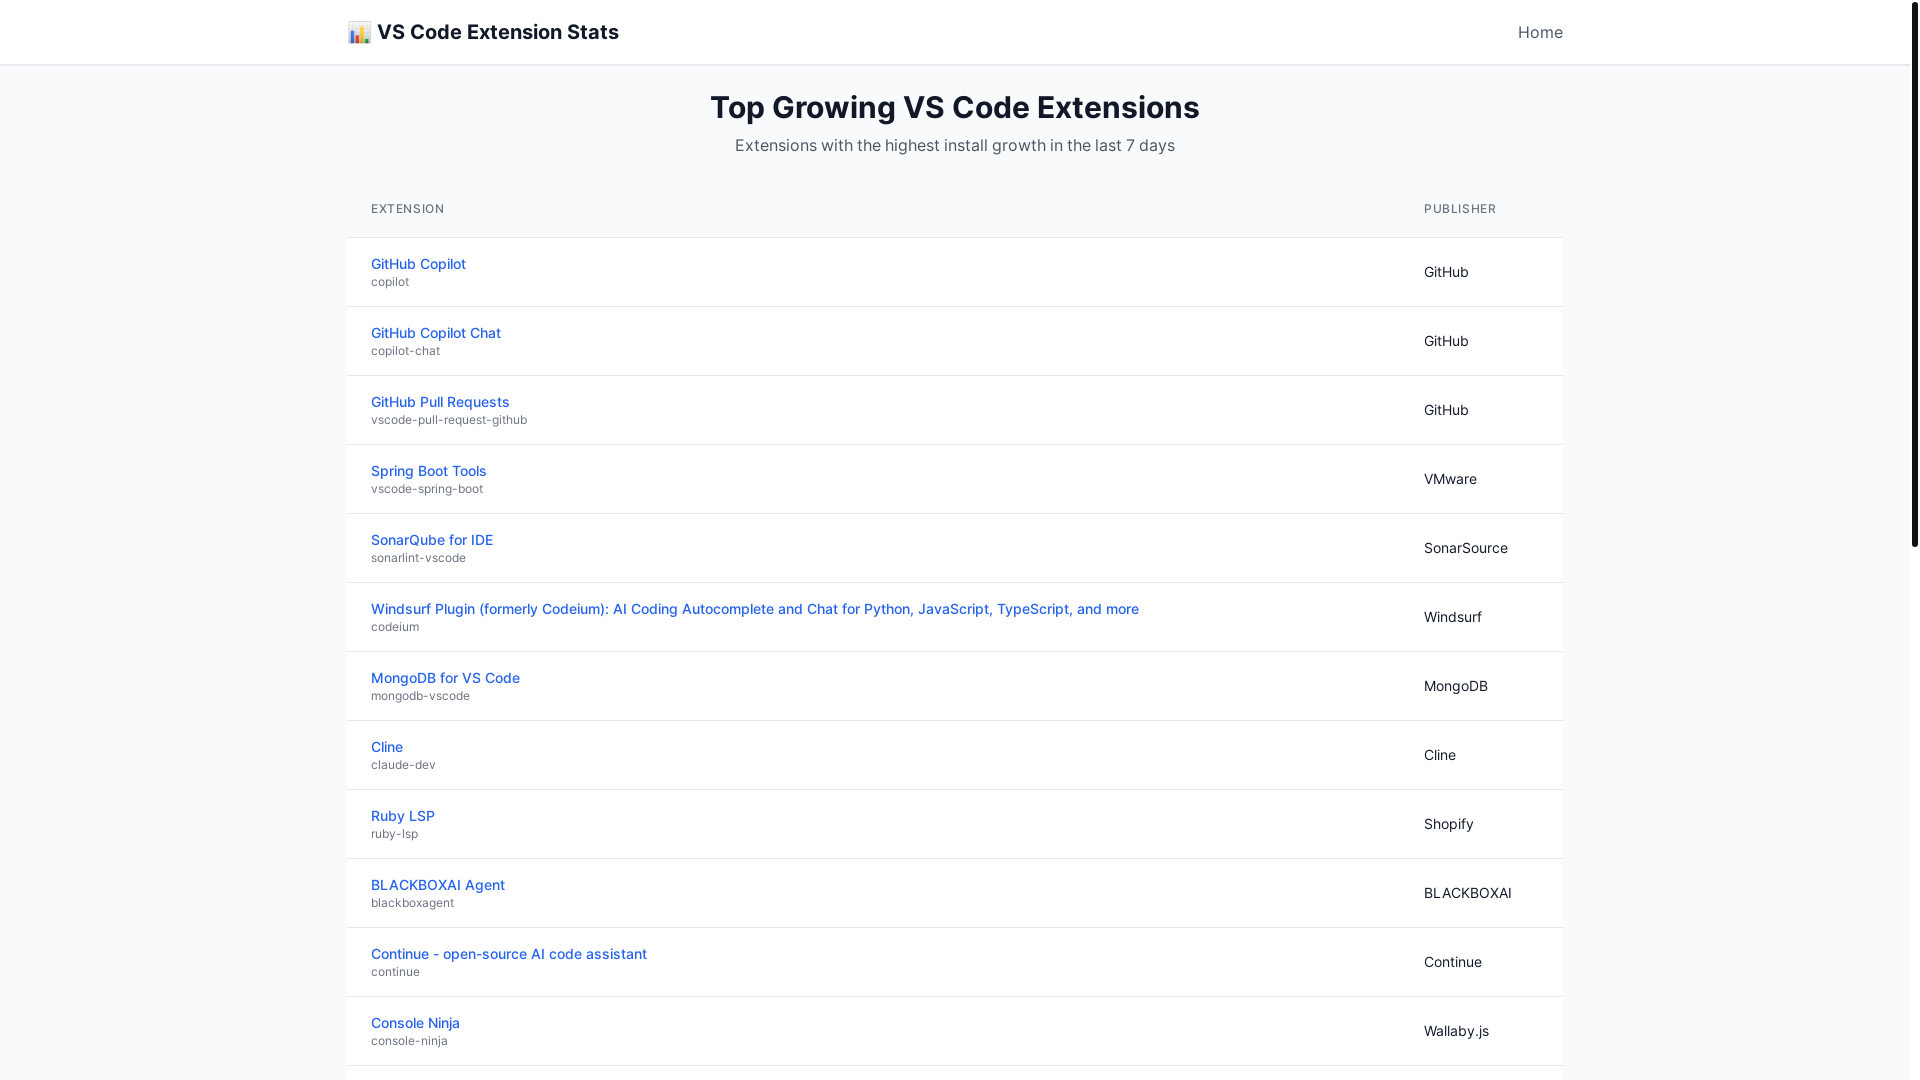
Task: Open the Continue open-source AI code assistant link
Action: (x=509, y=954)
